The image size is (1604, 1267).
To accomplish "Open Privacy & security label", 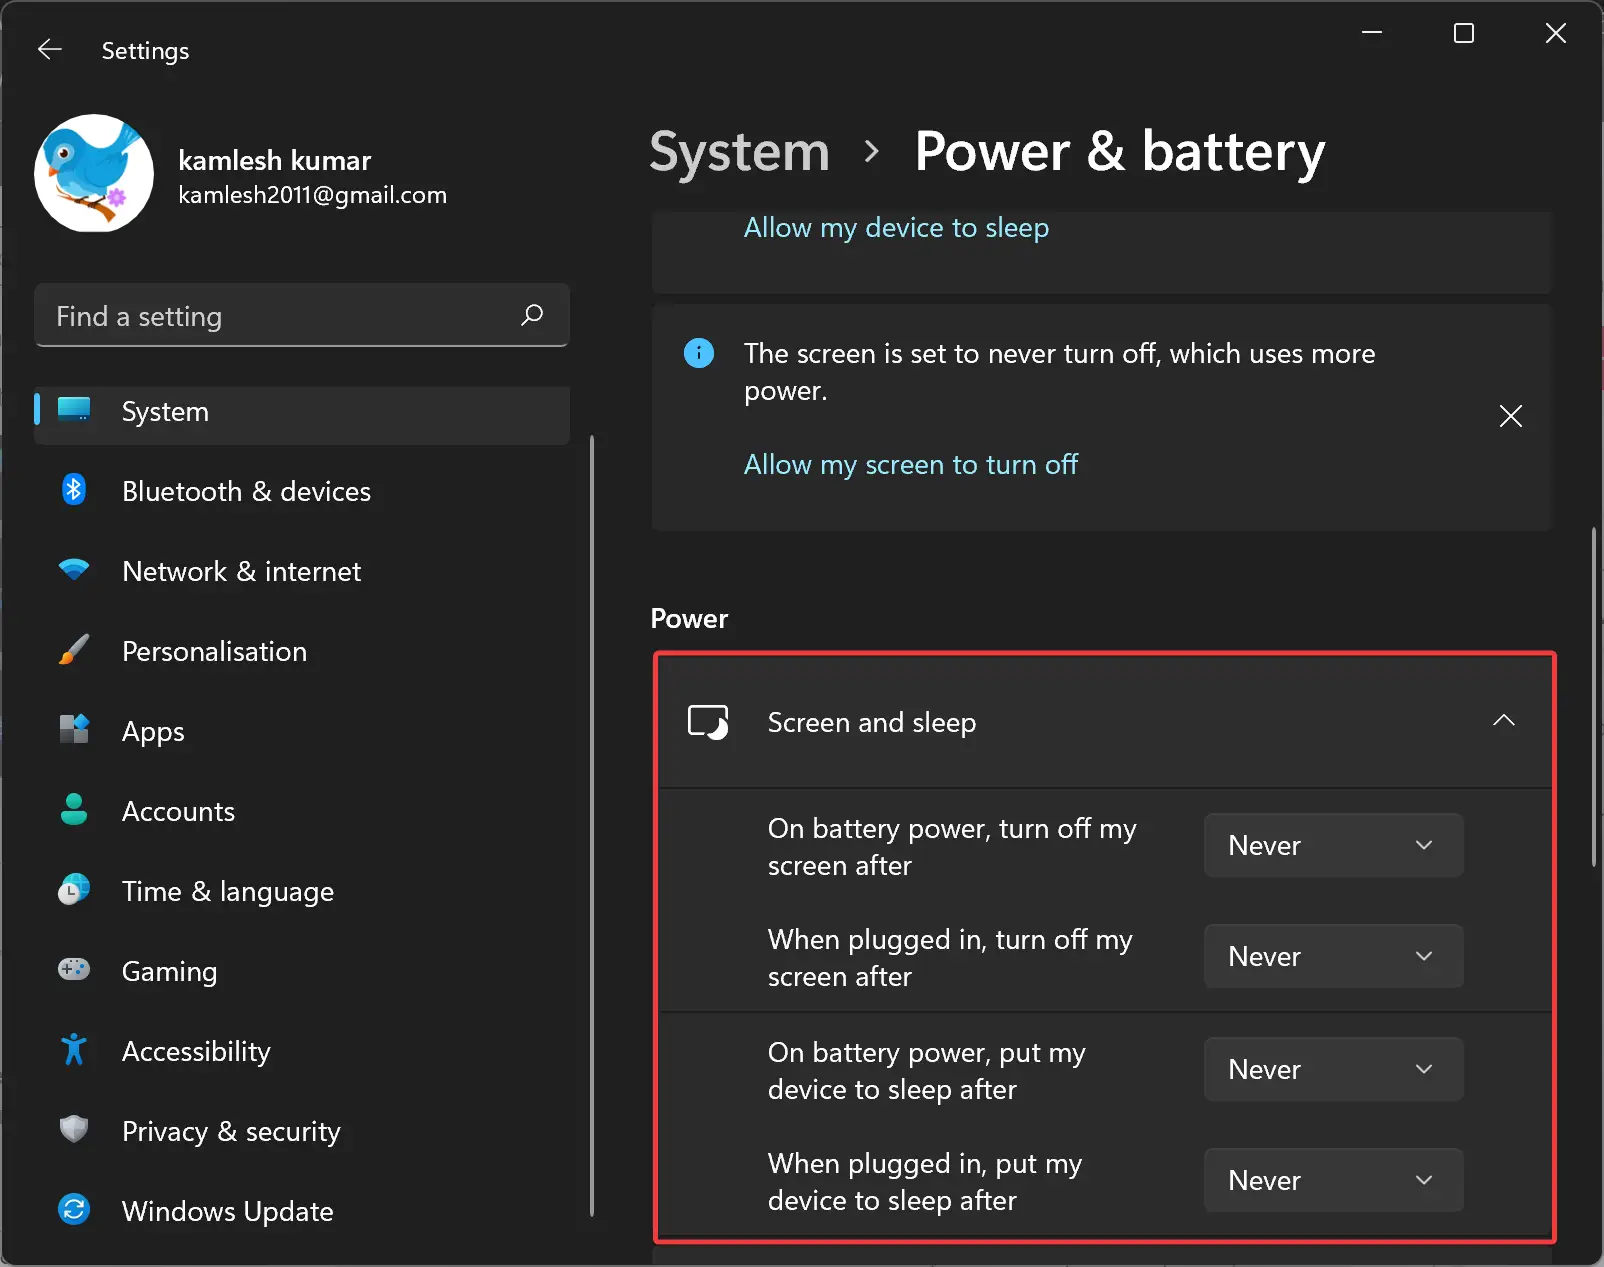I will [x=231, y=1132].
